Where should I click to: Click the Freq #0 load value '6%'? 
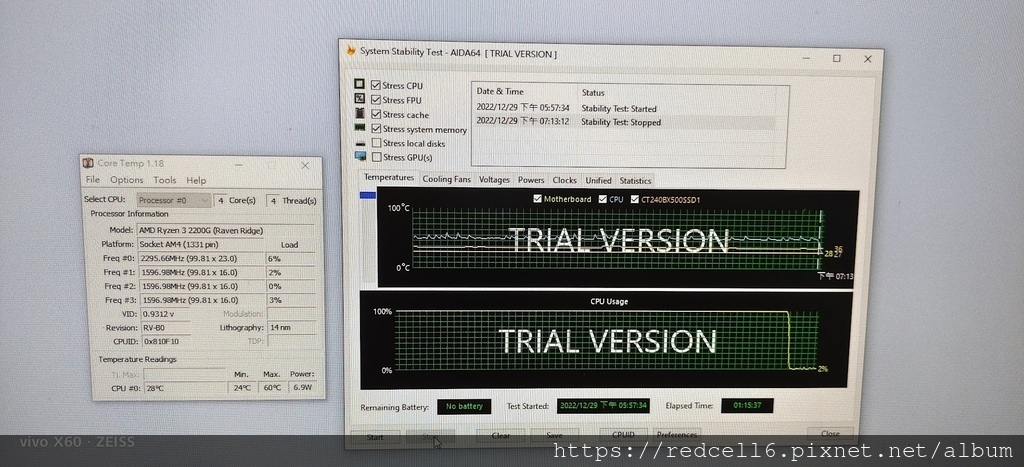point(291,258)
